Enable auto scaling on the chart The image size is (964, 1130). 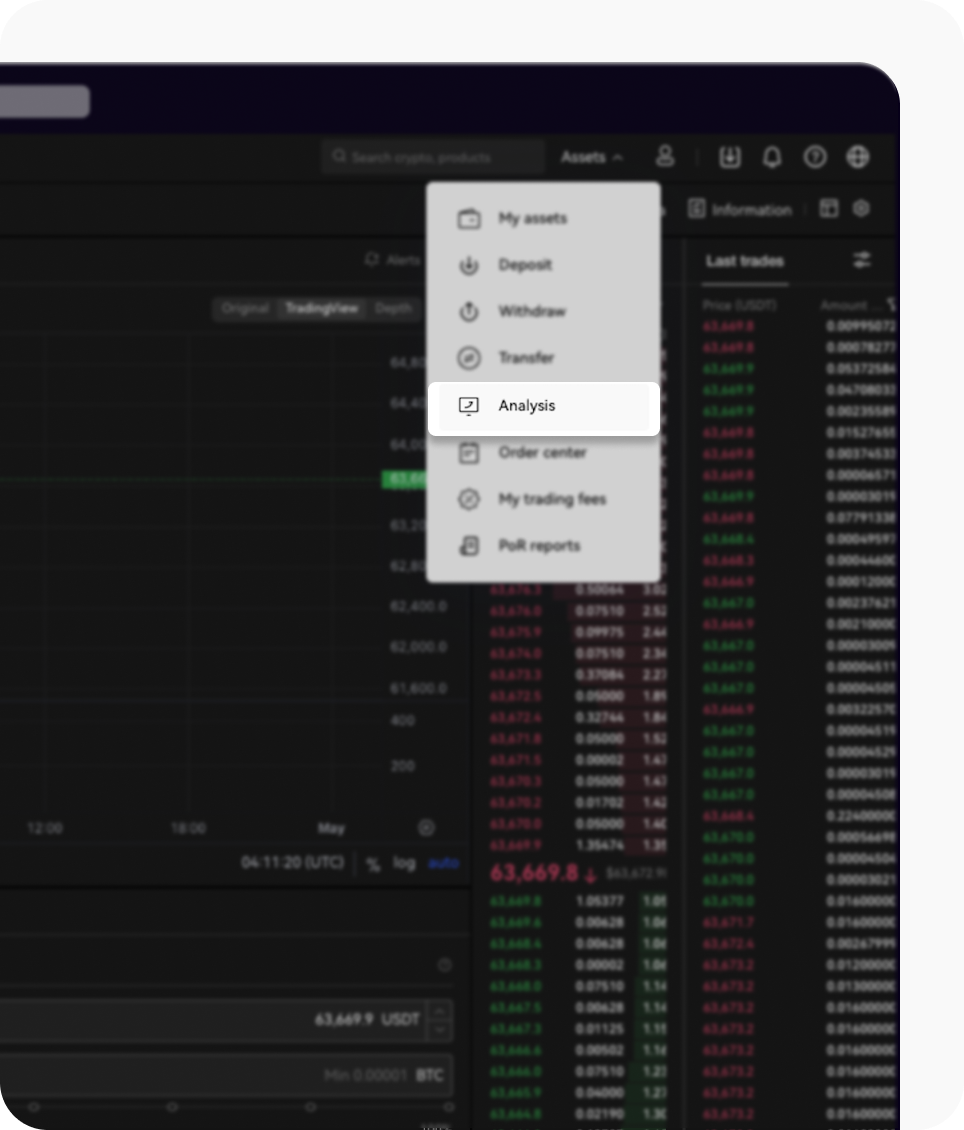(442, 863)
